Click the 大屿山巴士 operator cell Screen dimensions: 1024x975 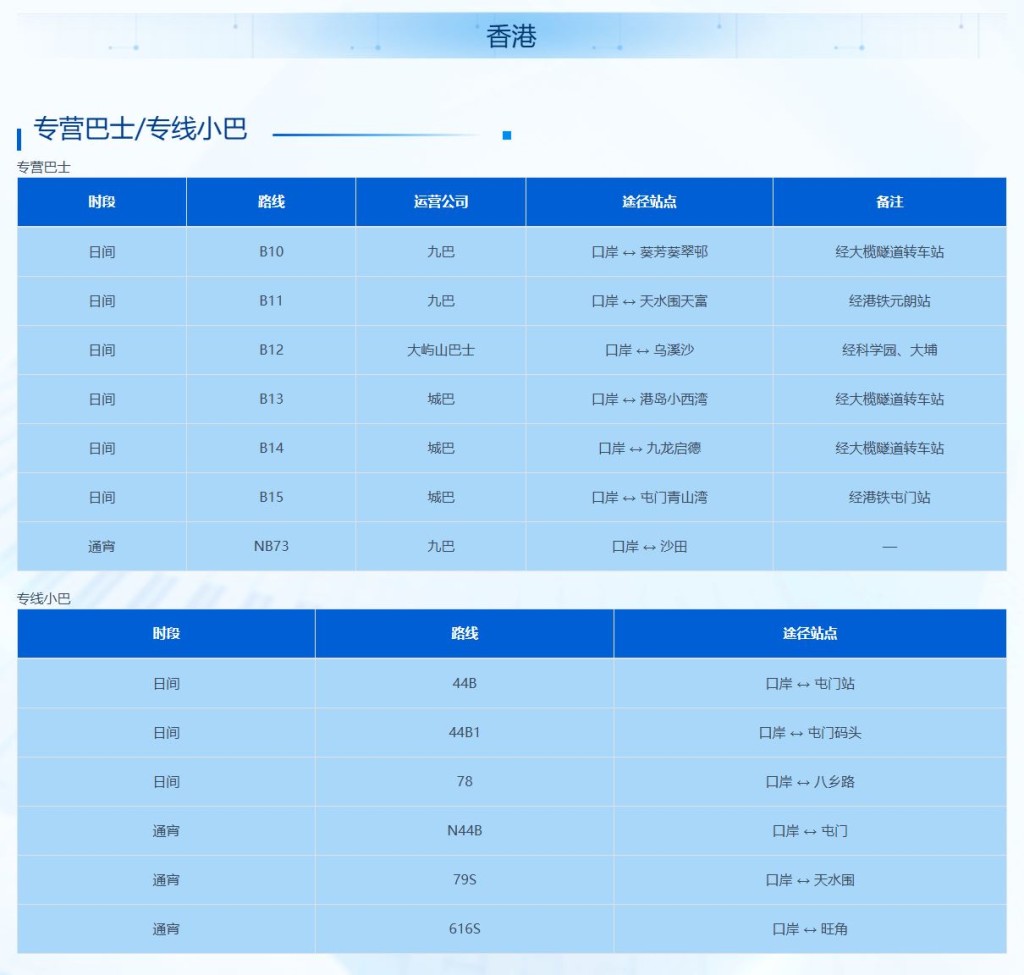pos(441,350)
